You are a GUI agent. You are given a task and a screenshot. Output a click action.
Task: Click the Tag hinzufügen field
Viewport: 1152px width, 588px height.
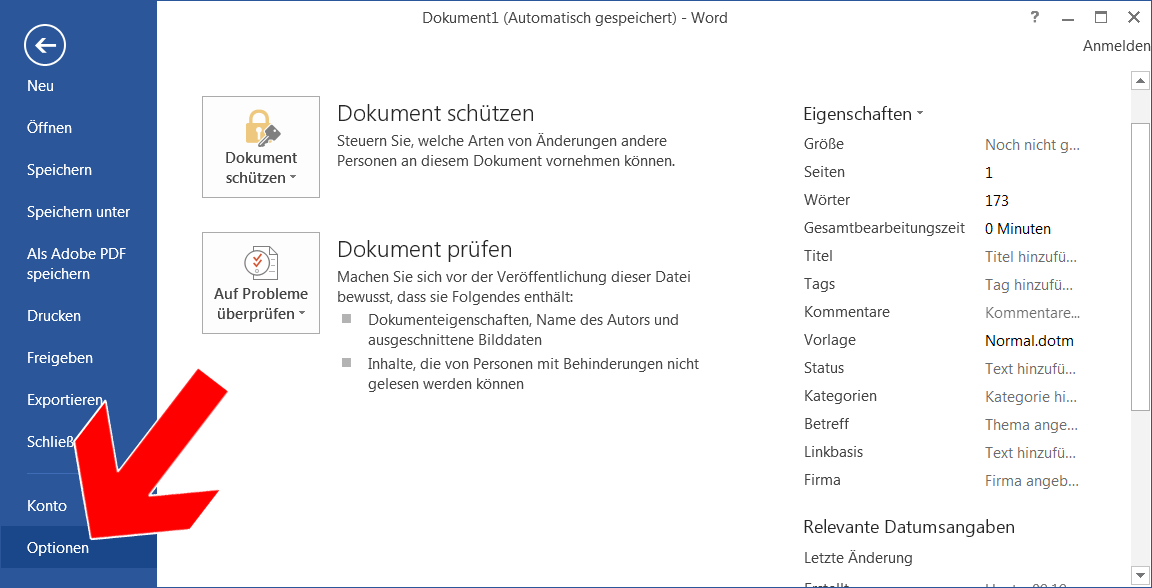[1030, 285]
